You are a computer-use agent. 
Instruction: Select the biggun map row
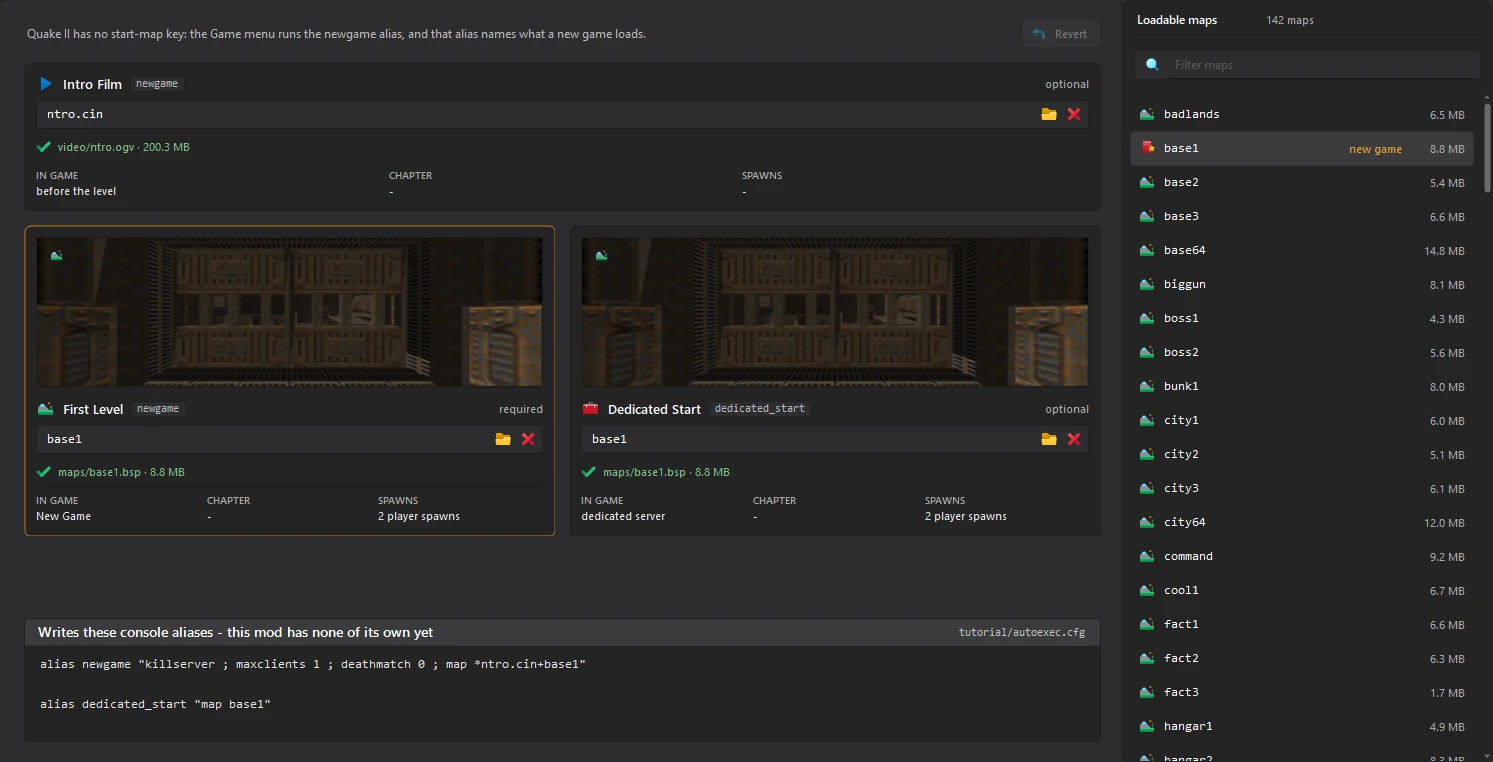pos(1302,284)
